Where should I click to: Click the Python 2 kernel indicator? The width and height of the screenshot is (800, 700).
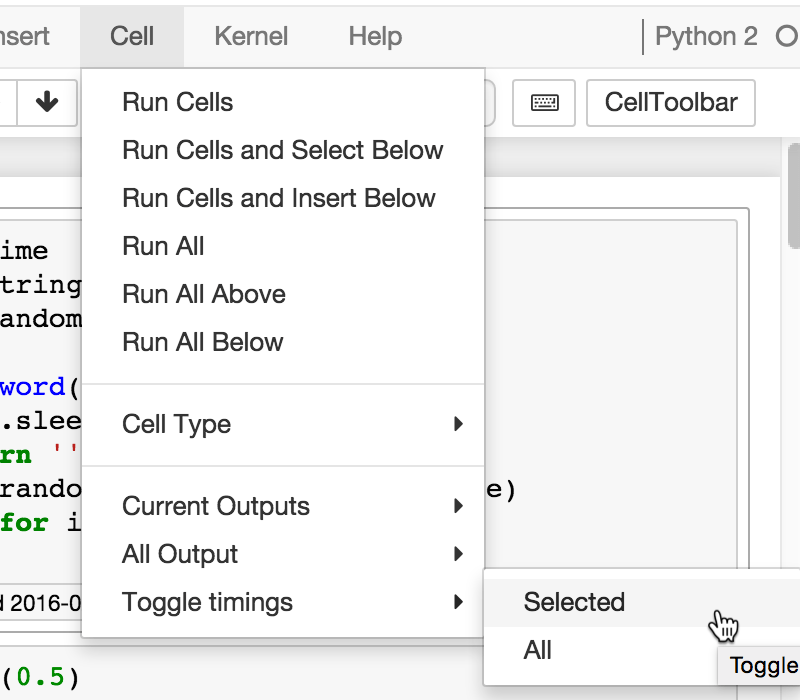(x=707, y=36)
